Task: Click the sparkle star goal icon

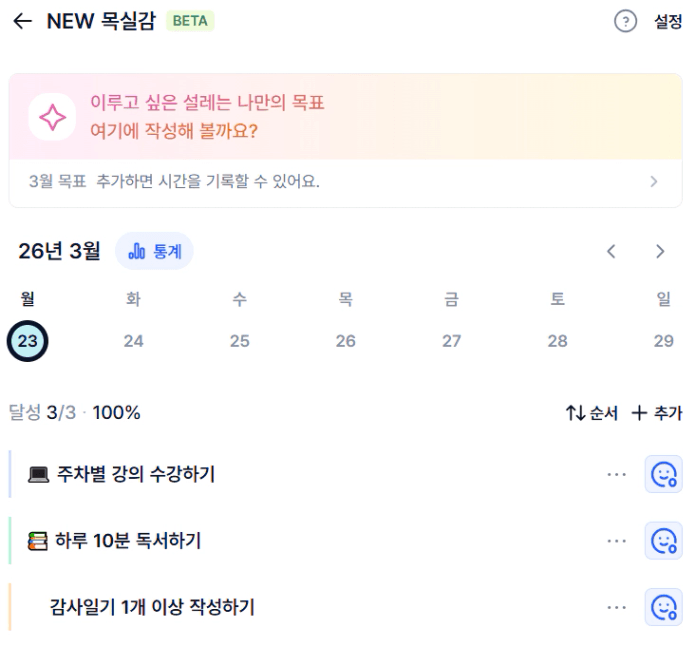Action: pos(52,118)
